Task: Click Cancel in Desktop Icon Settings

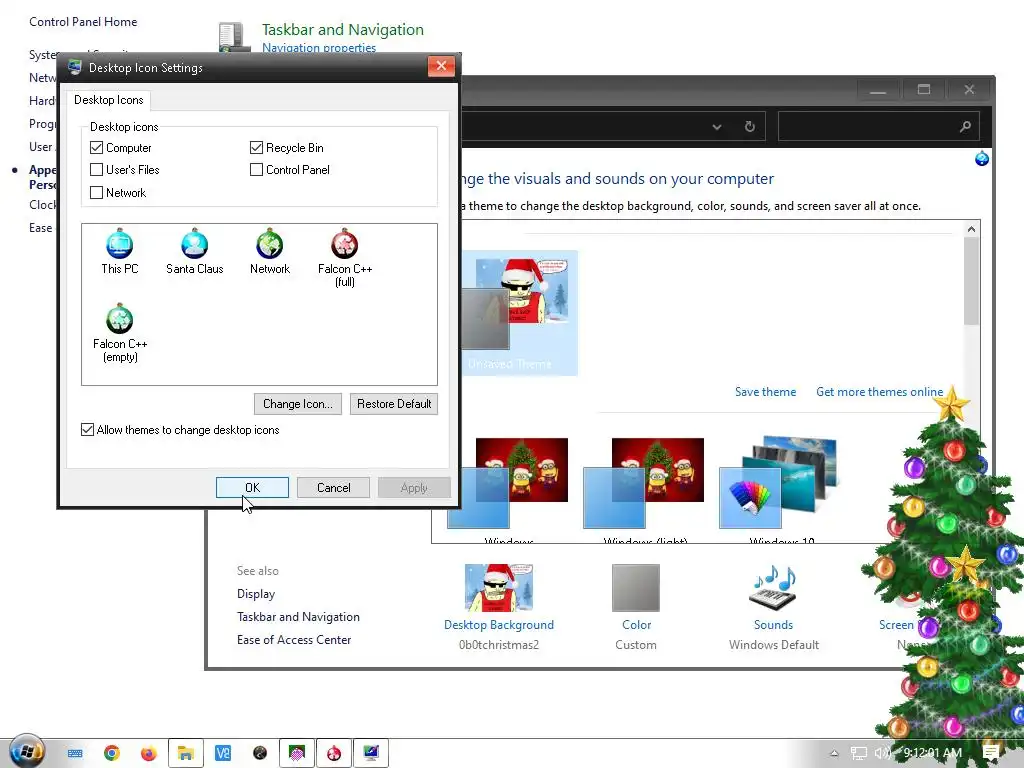Action: pyautogui.click(x=333, y=487)
